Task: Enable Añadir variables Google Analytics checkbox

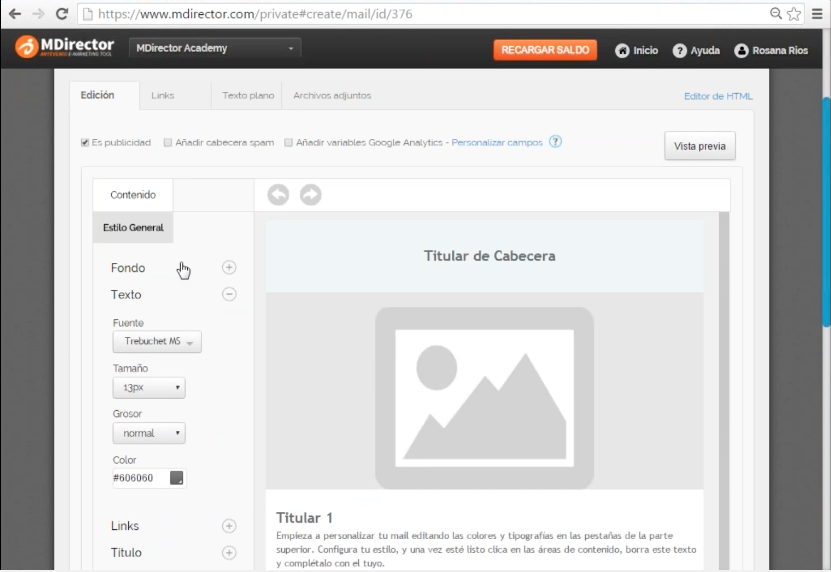Action: [288, 143]
